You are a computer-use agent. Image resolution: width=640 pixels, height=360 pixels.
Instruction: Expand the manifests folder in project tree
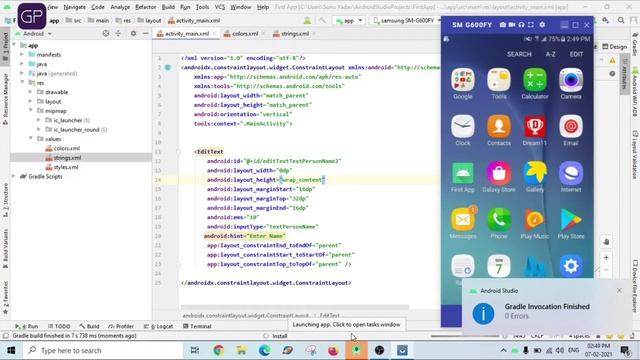click(22, 54)
